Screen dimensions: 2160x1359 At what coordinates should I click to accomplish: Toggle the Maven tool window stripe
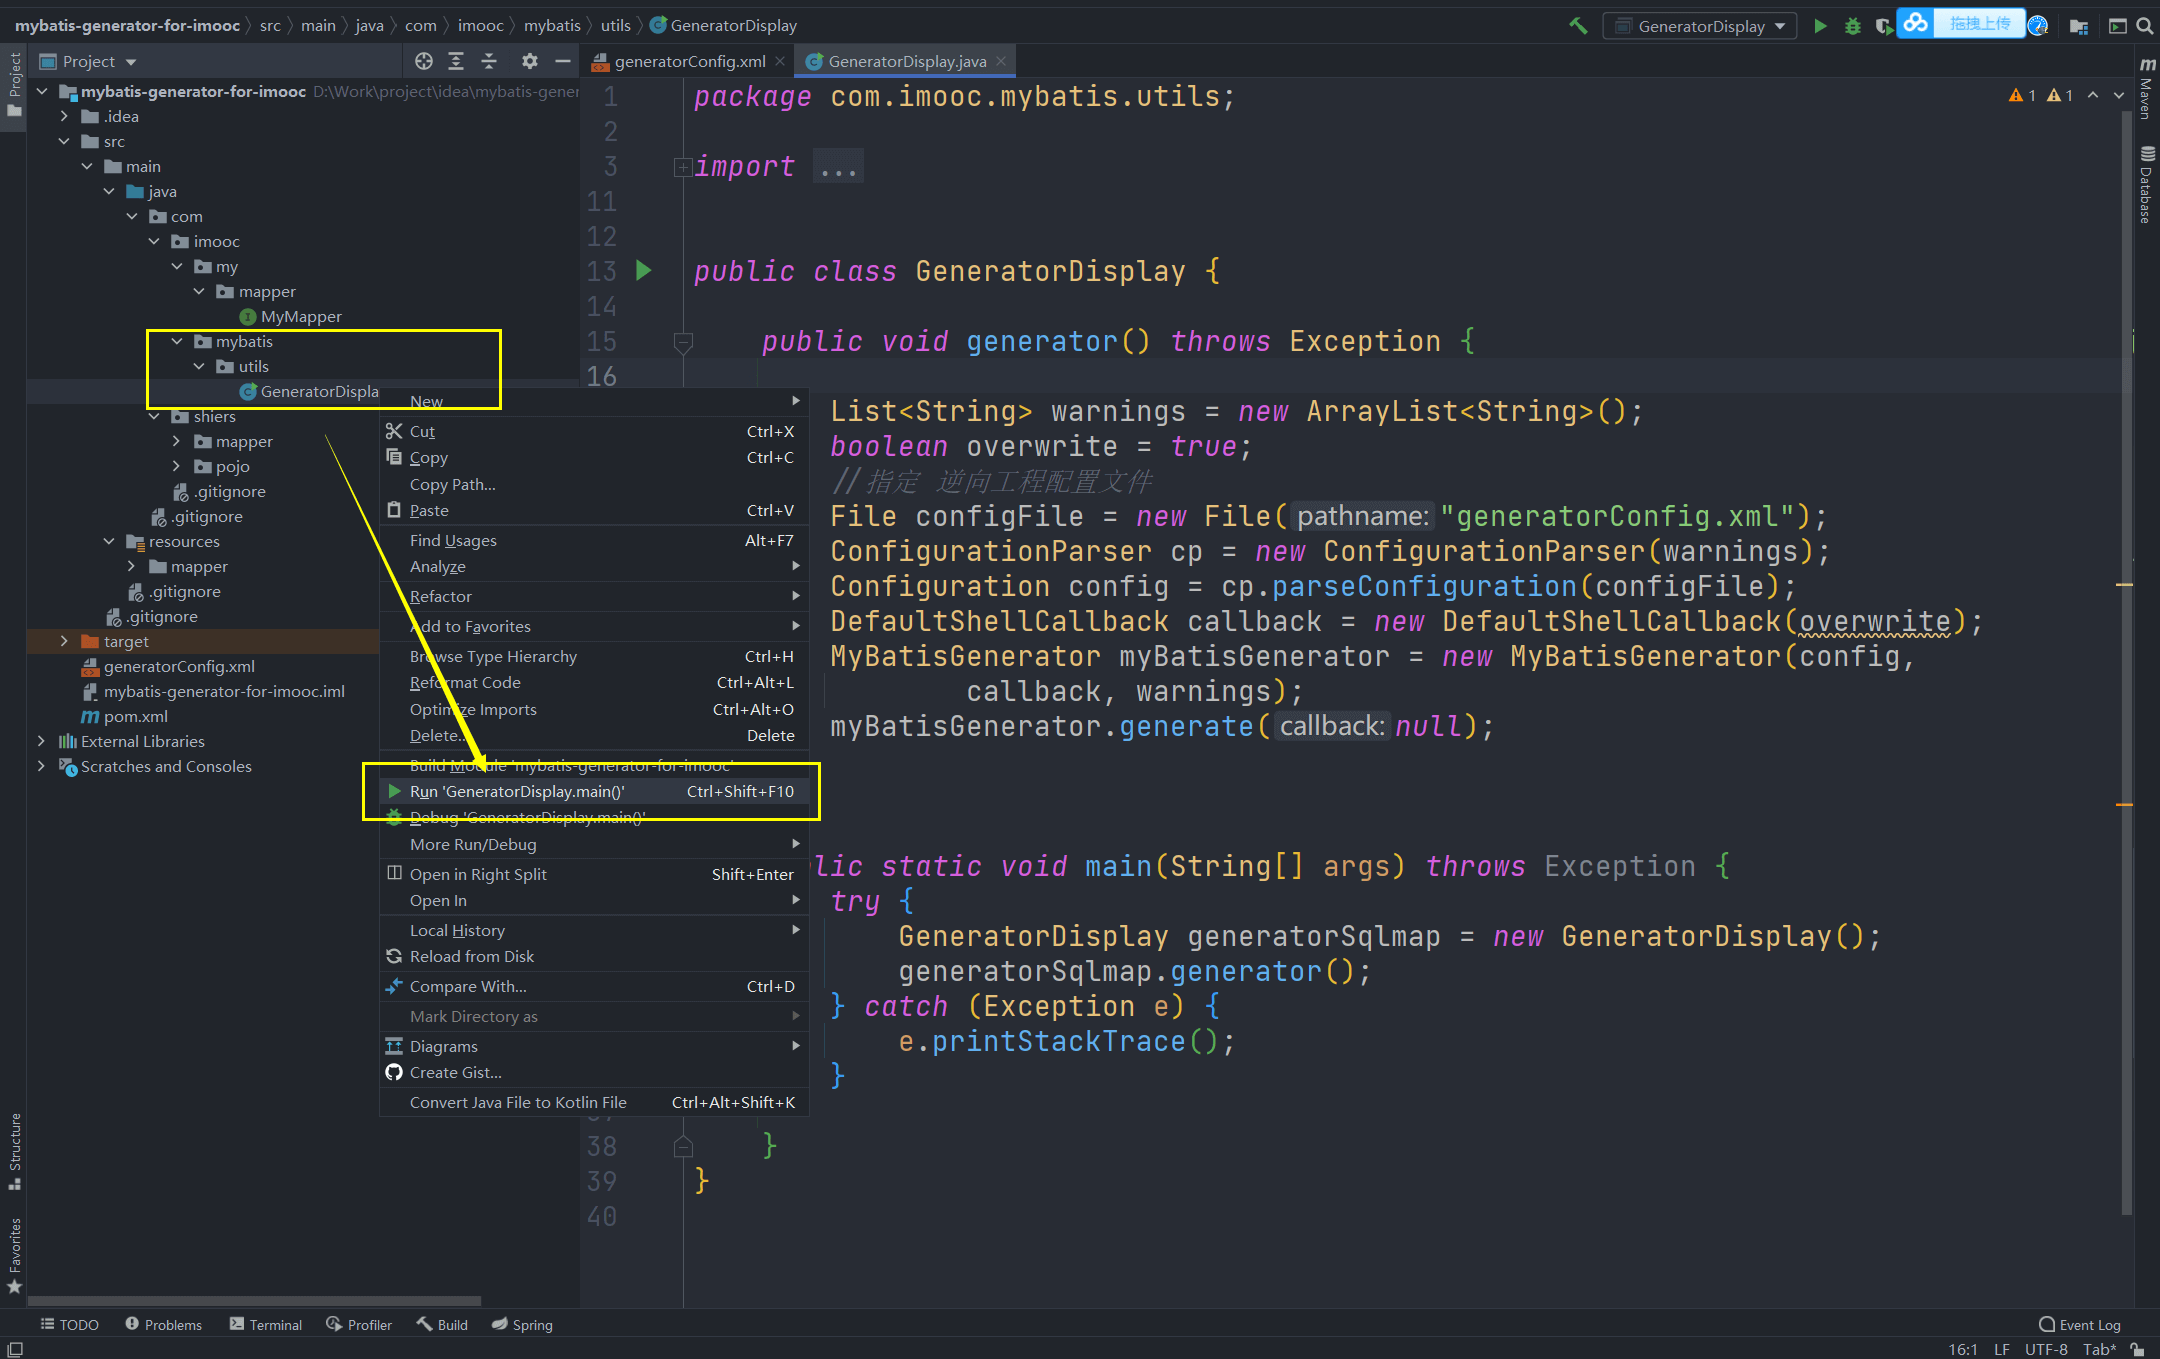pyautogui.click(x=2146, y=90)
